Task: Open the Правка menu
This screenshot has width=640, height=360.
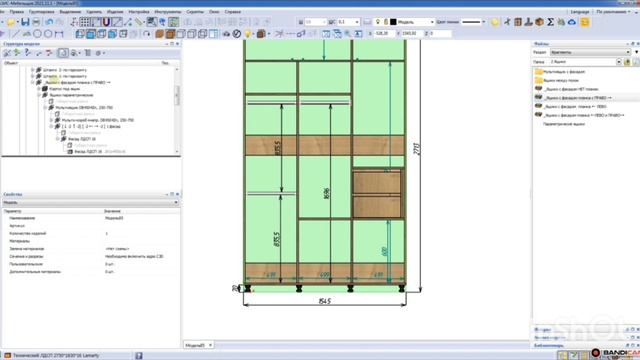Action: 16,12
